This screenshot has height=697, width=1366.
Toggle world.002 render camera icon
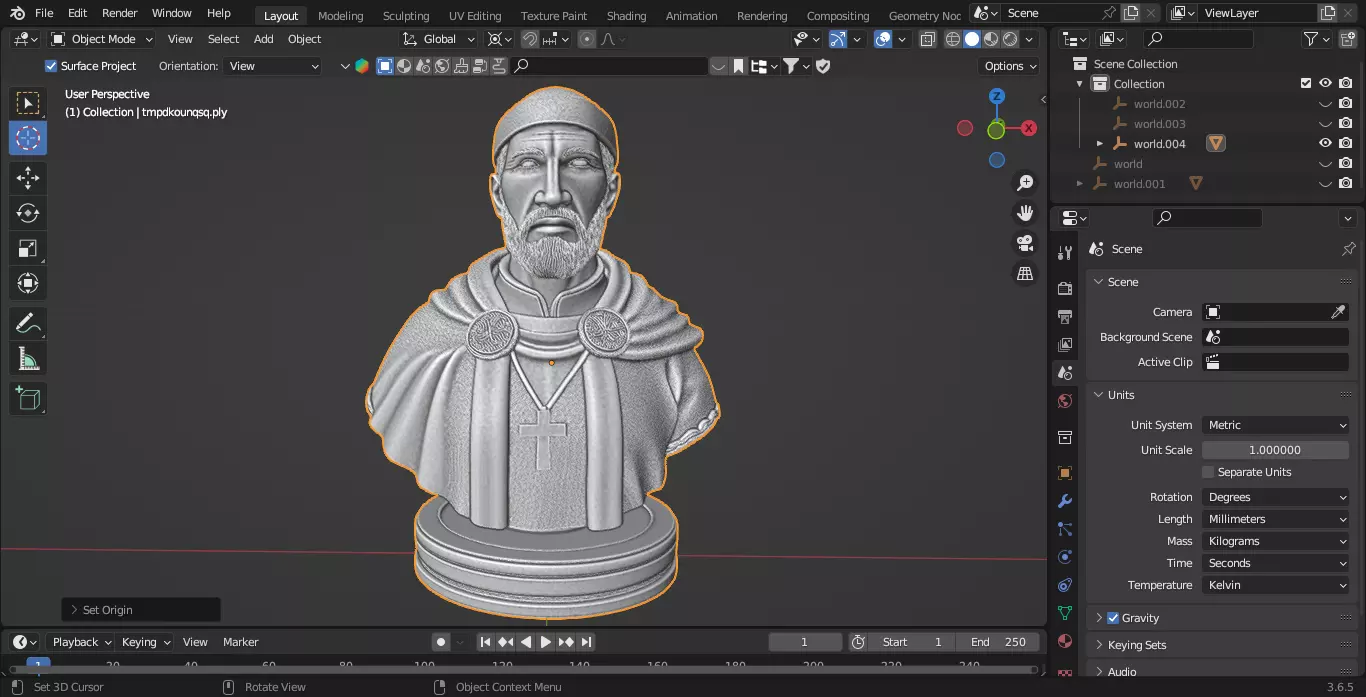(x=1346, y=104)
